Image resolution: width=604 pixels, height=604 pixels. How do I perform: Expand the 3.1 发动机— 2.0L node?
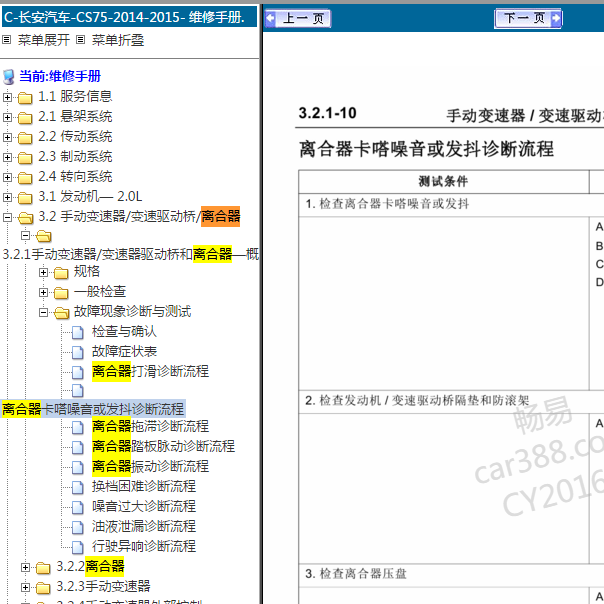click(x=7, y=198)
